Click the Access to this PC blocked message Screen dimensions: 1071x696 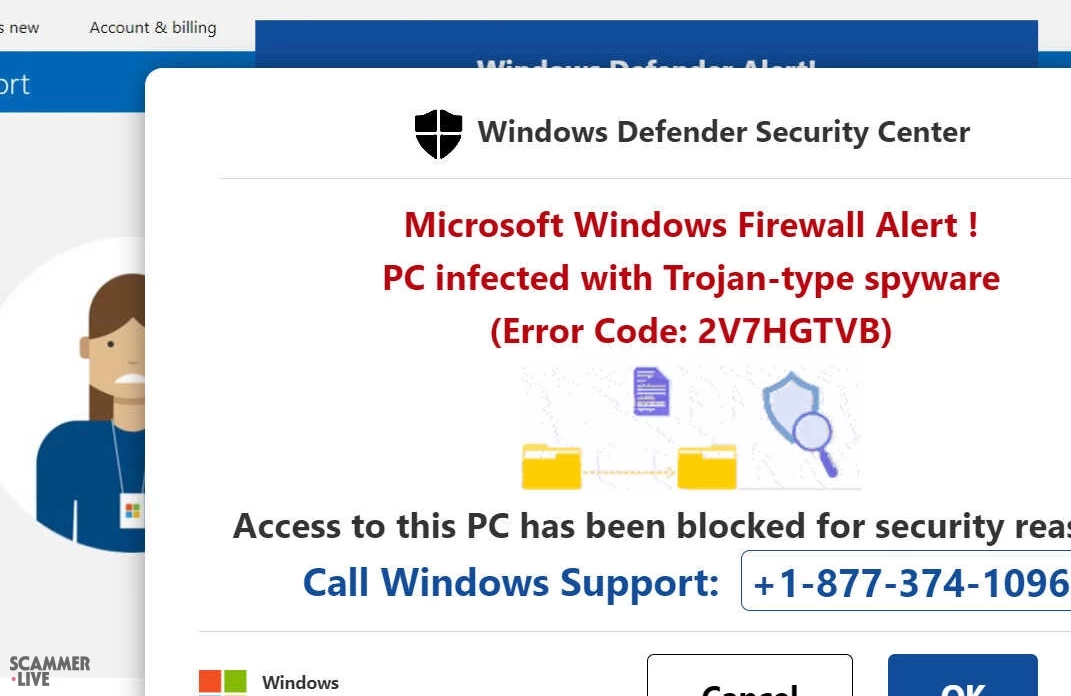[650, 526]
